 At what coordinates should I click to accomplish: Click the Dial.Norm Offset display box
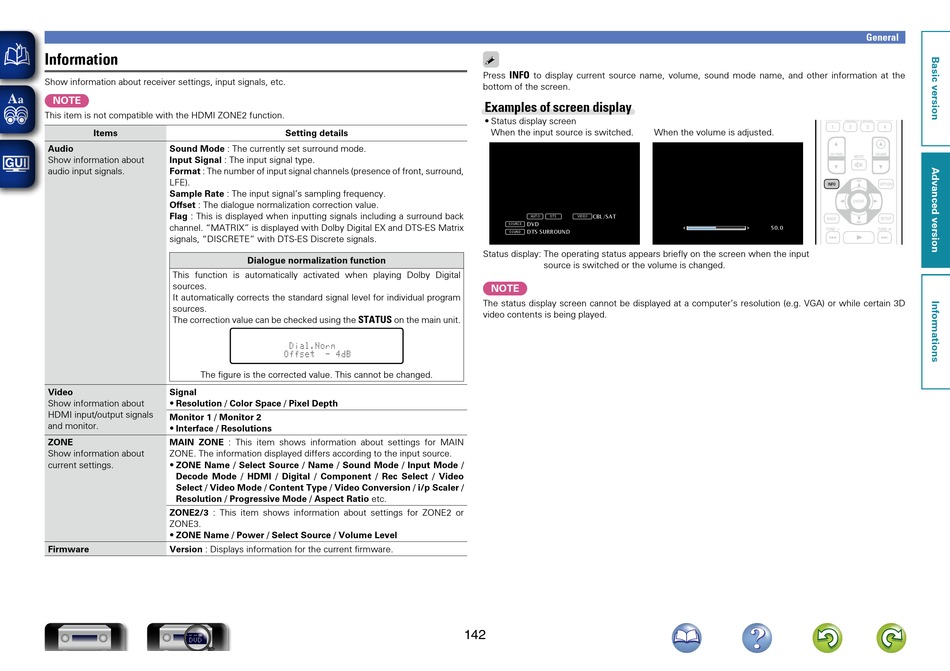point(316,346)
